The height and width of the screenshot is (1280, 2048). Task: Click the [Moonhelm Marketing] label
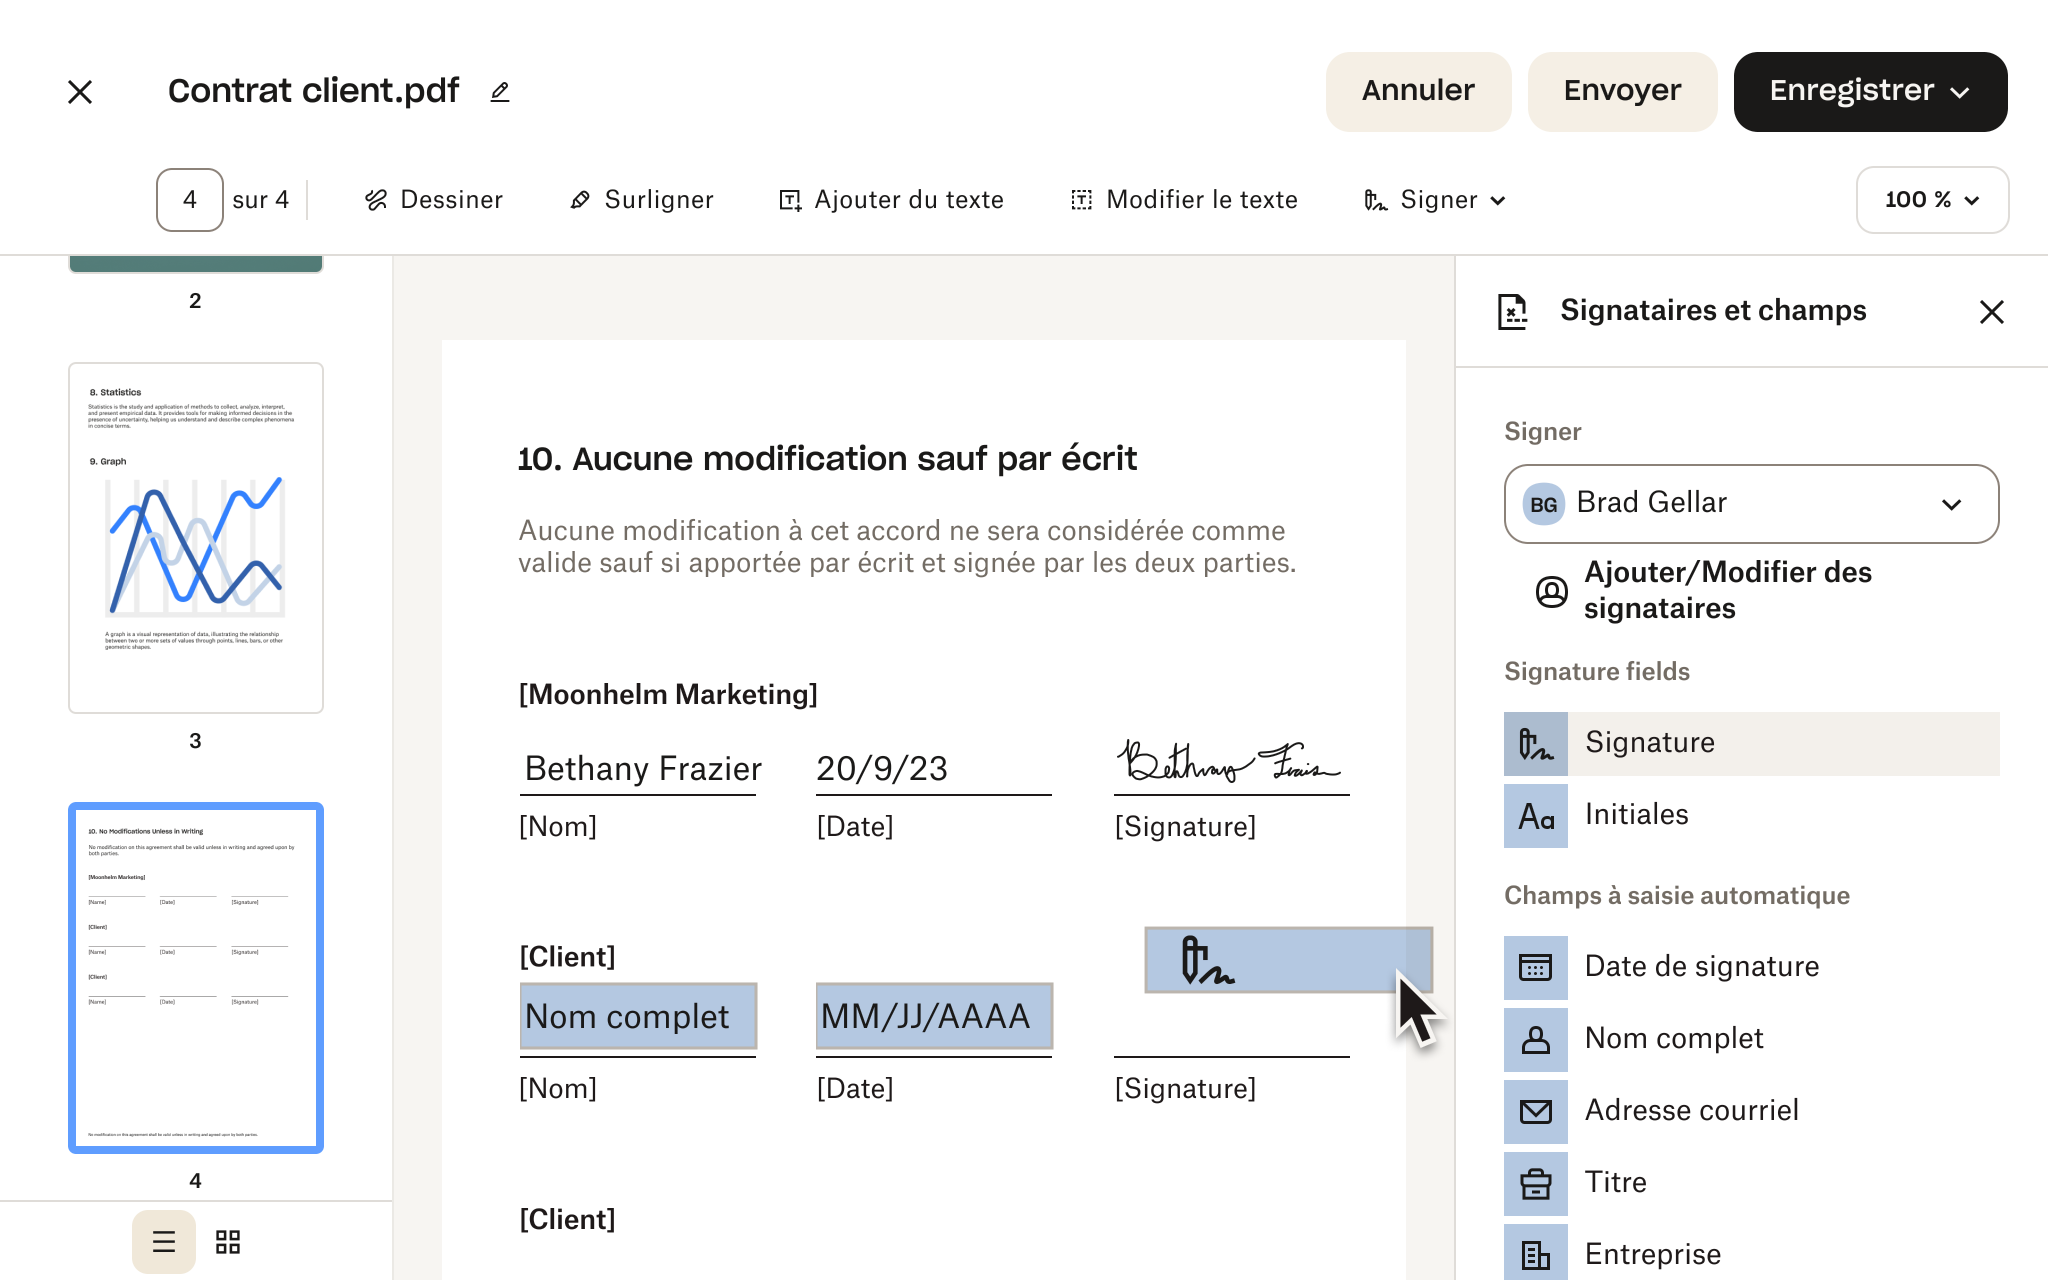tap(668, 694)
